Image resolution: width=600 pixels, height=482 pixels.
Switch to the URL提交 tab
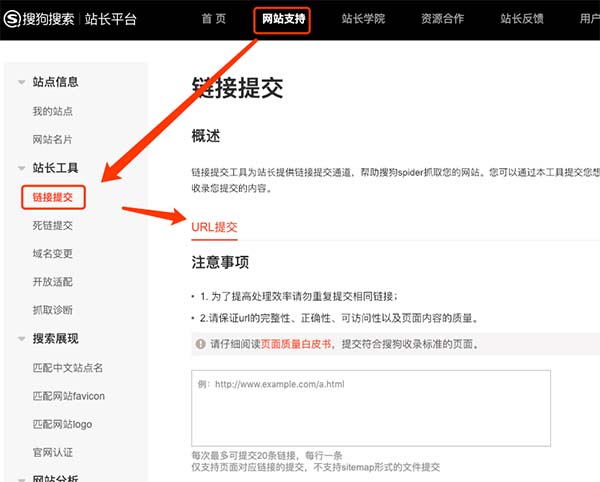(x=214, y=227)
